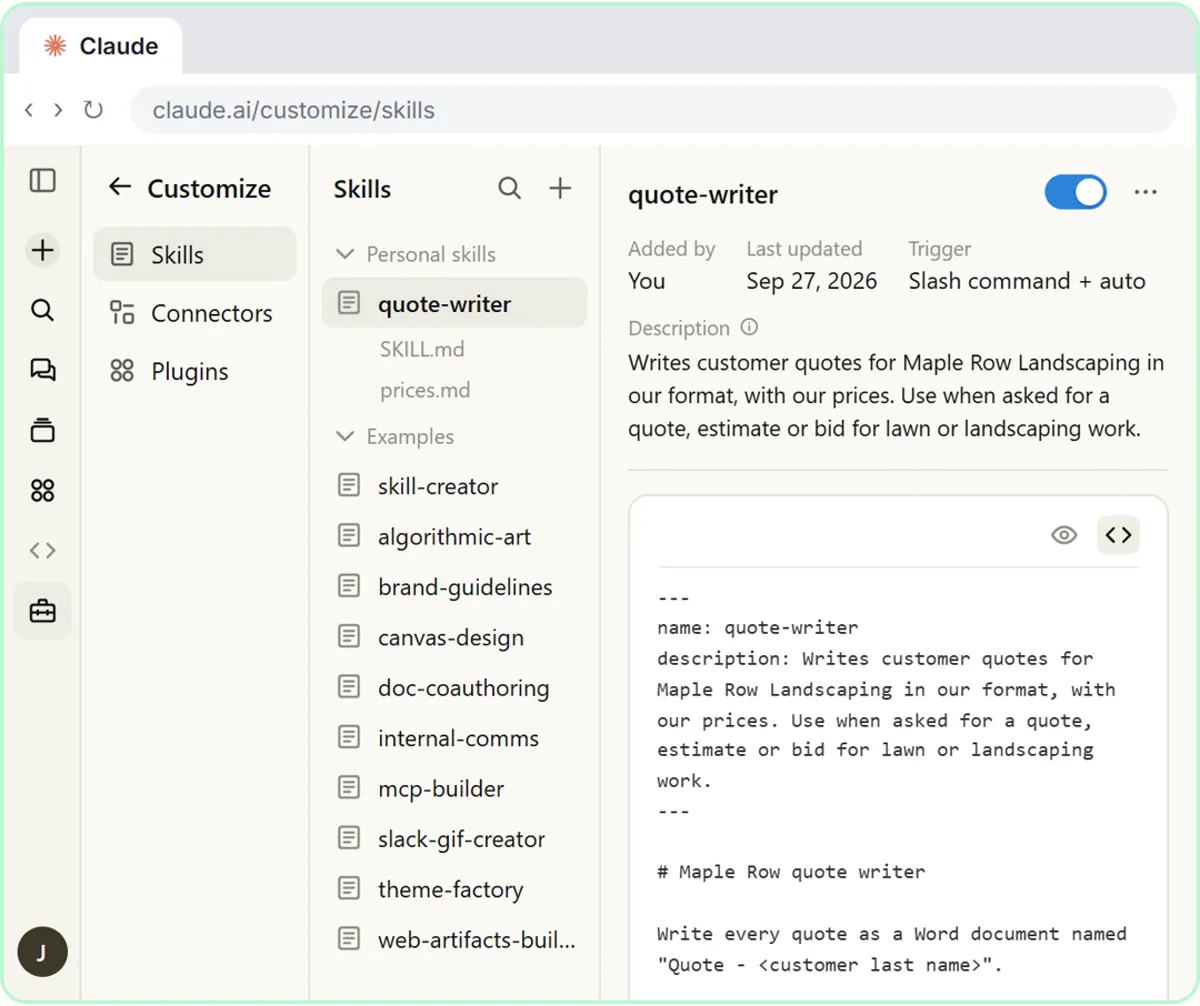Select the slack-gif-creator example
This screenshot has height=1006, width=1200.
(x=454, y=838)
